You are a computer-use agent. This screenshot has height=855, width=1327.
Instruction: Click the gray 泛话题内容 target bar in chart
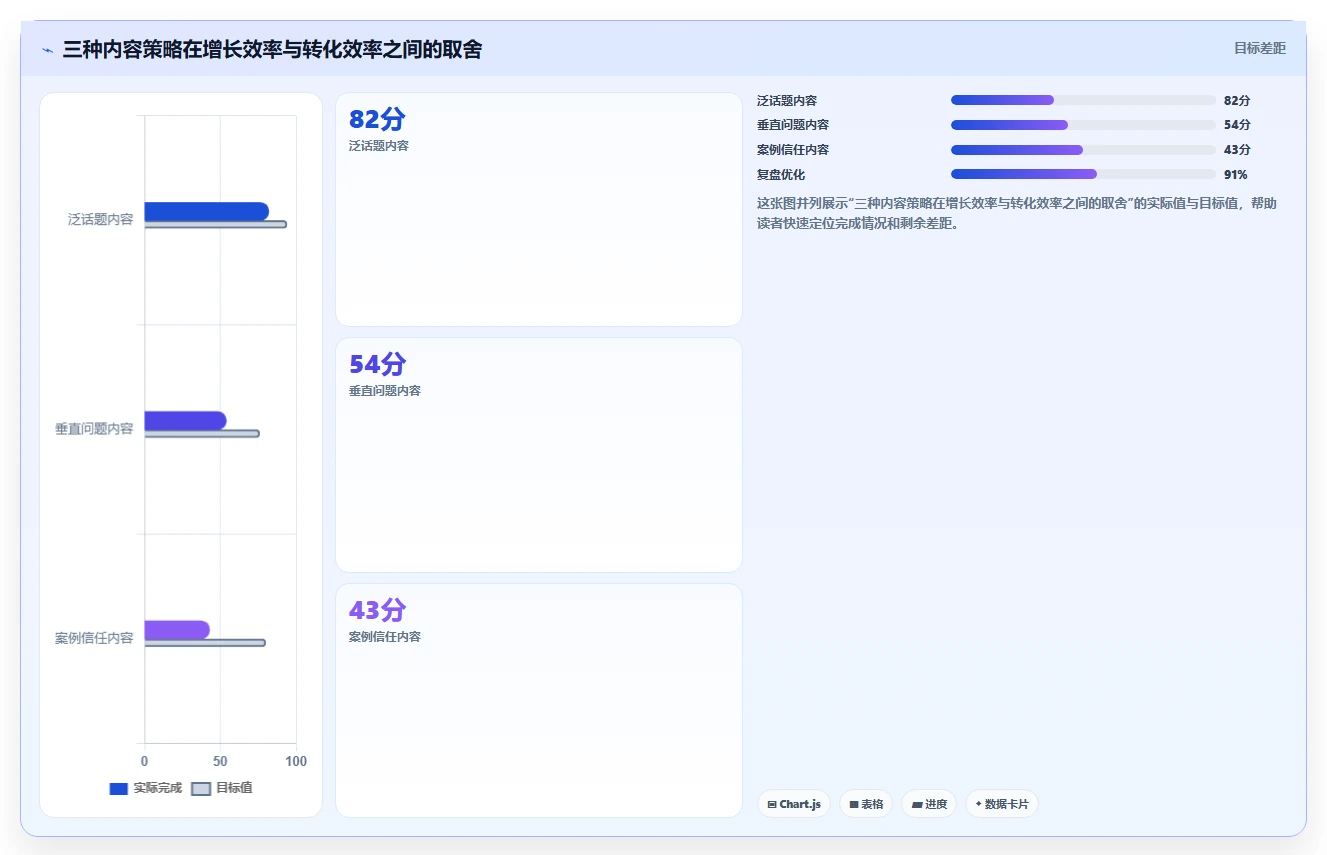coord(215,224)
